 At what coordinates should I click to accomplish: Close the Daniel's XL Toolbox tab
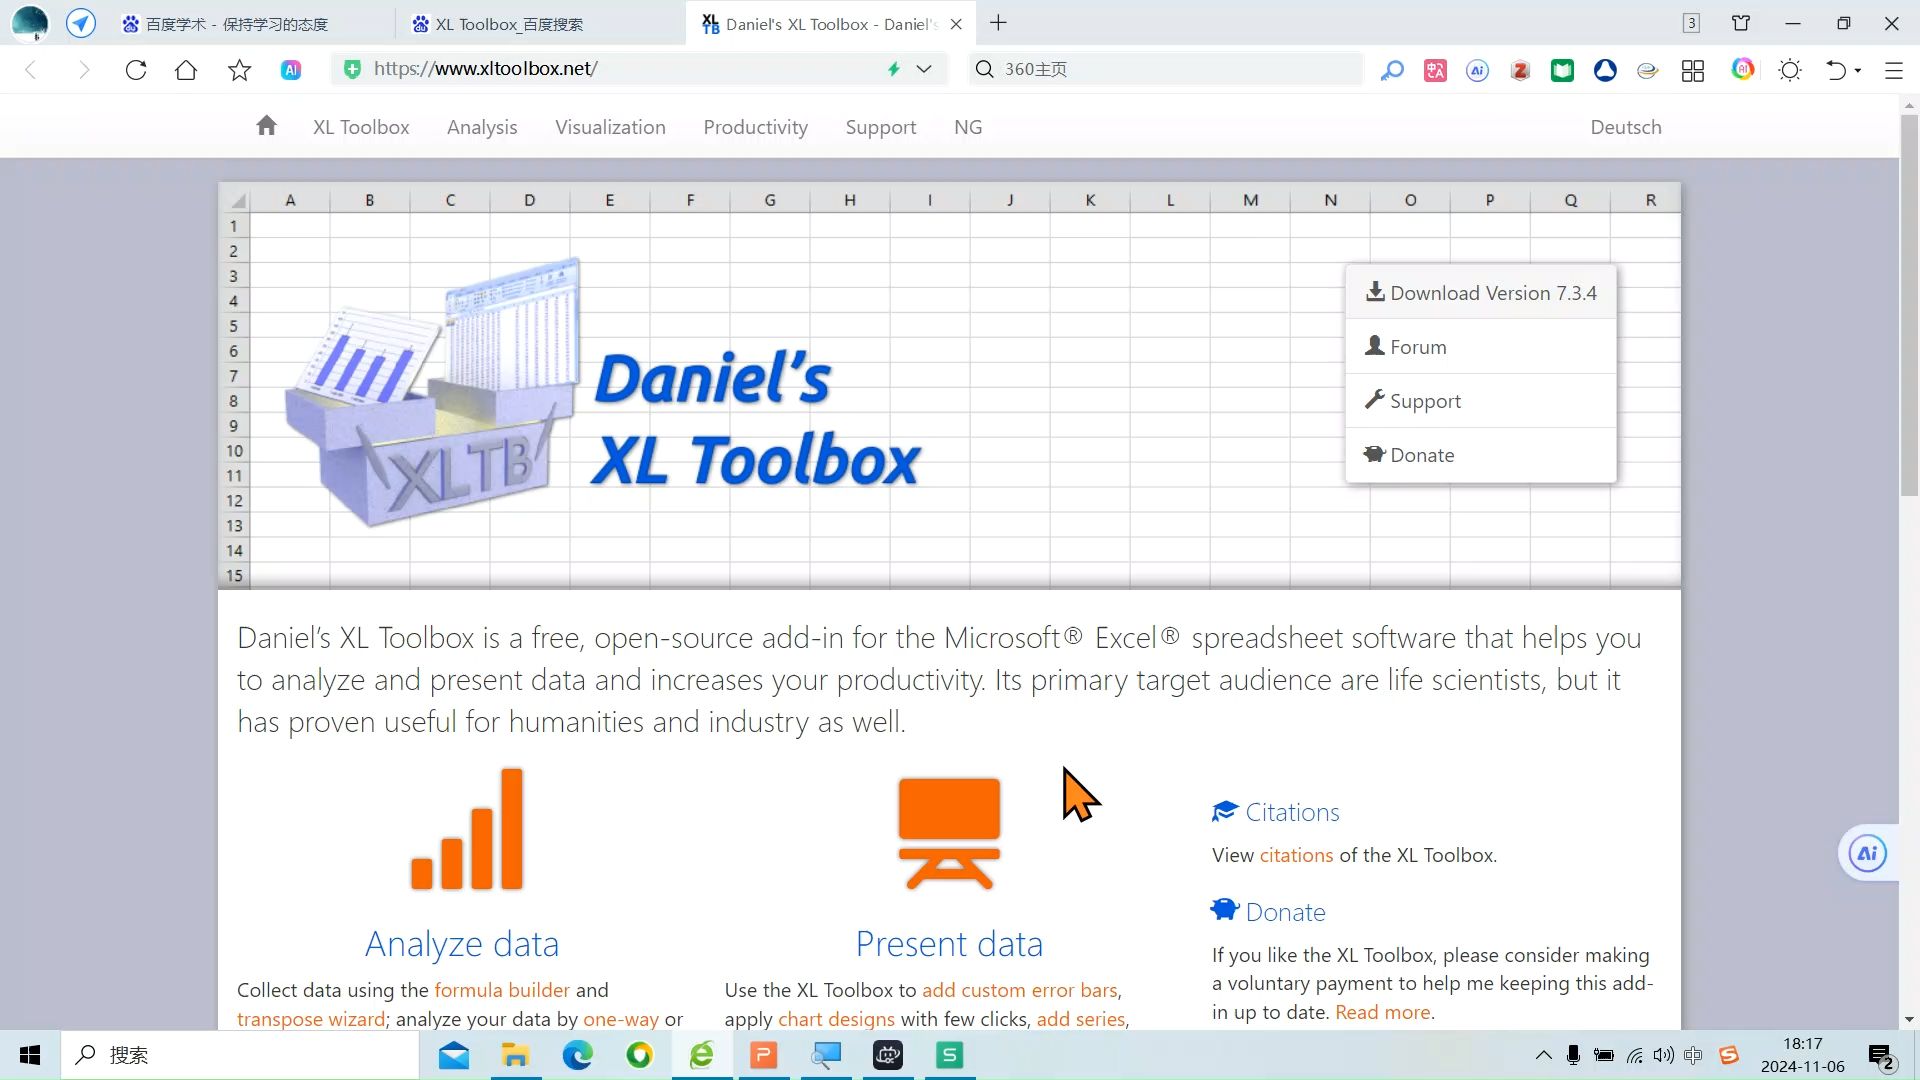pyautogui.click(x=956, y=24)
